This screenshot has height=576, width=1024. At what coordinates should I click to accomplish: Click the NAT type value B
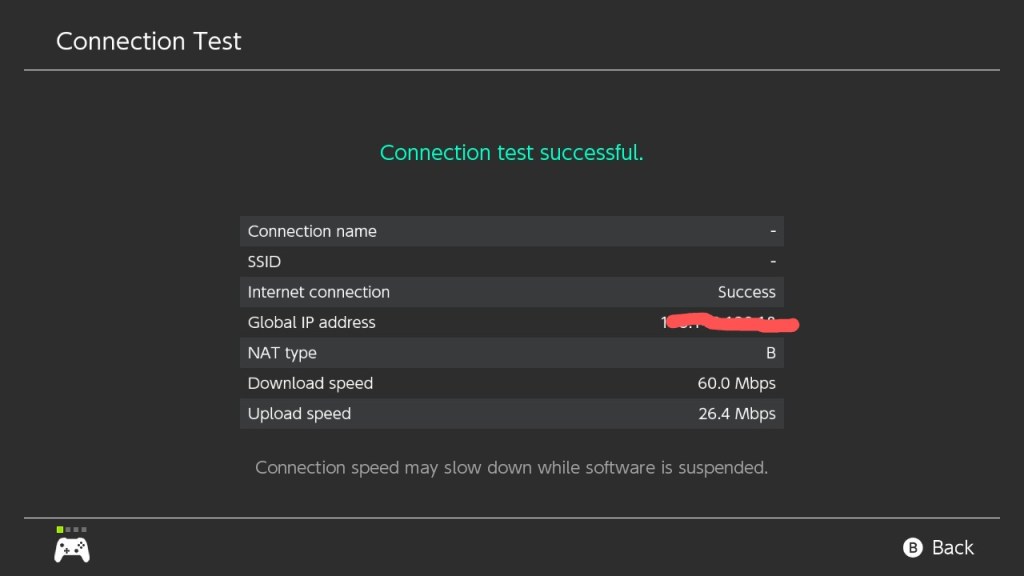click(770, 353)
